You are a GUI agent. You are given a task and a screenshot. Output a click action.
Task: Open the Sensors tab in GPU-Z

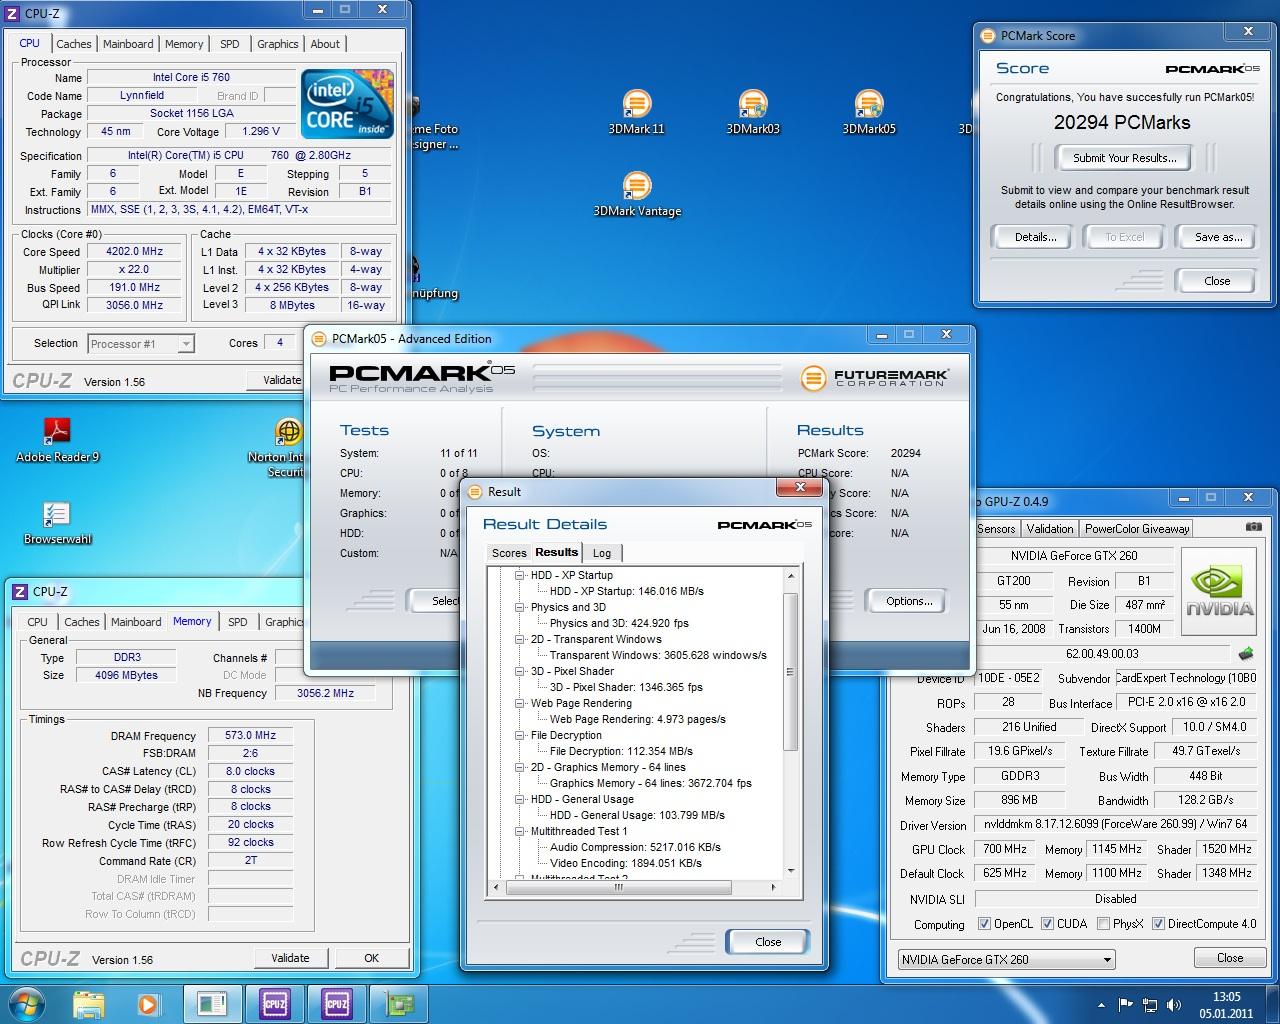click(996, 529)
